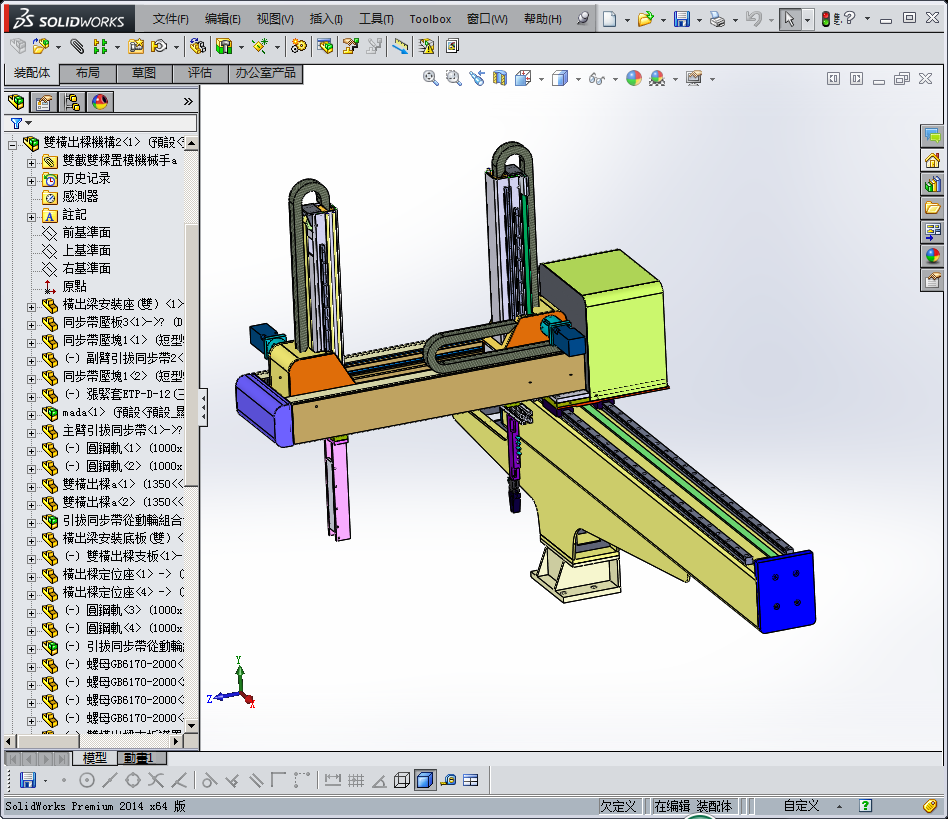Select the 装配体 command tab
Screen dimensions: 948x819
(x=31, y=73)
